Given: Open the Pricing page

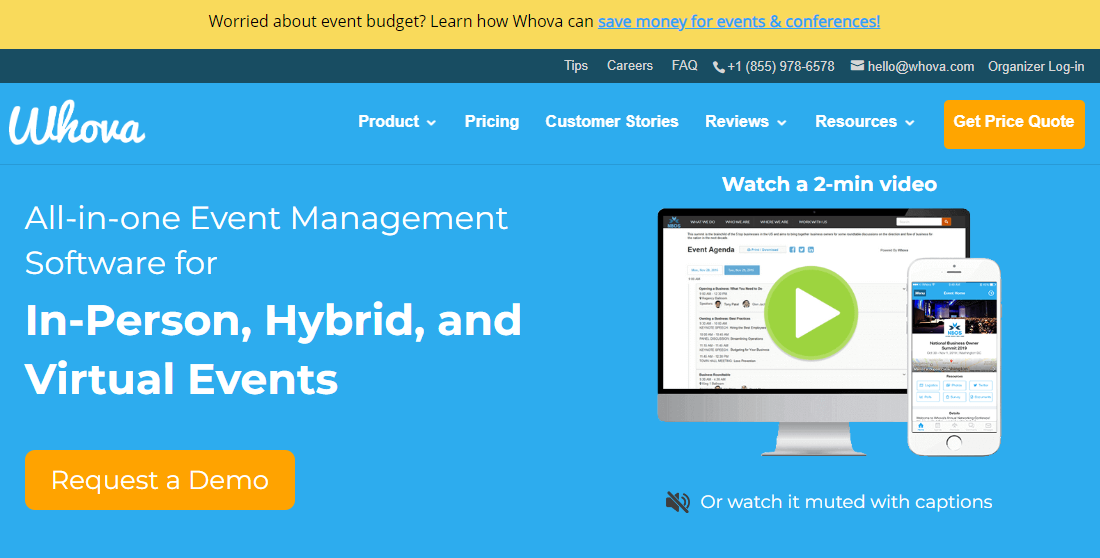Looking at the screenshot, I should [x=492, y=121].
